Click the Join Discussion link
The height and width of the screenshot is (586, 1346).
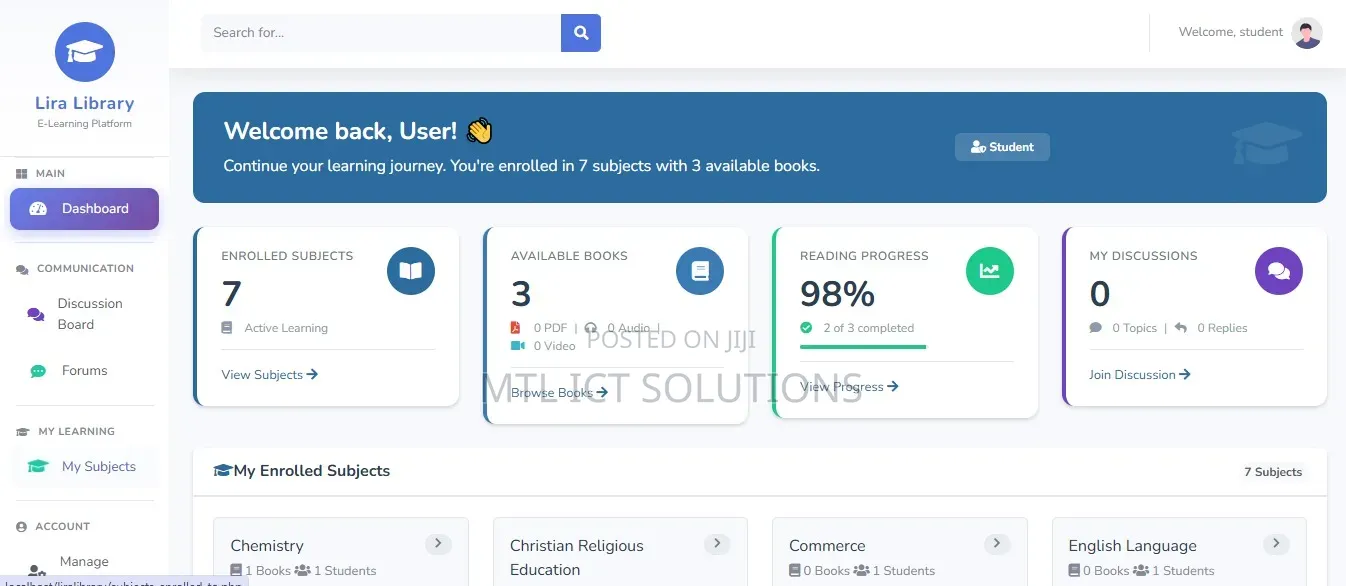point(1140,375)
